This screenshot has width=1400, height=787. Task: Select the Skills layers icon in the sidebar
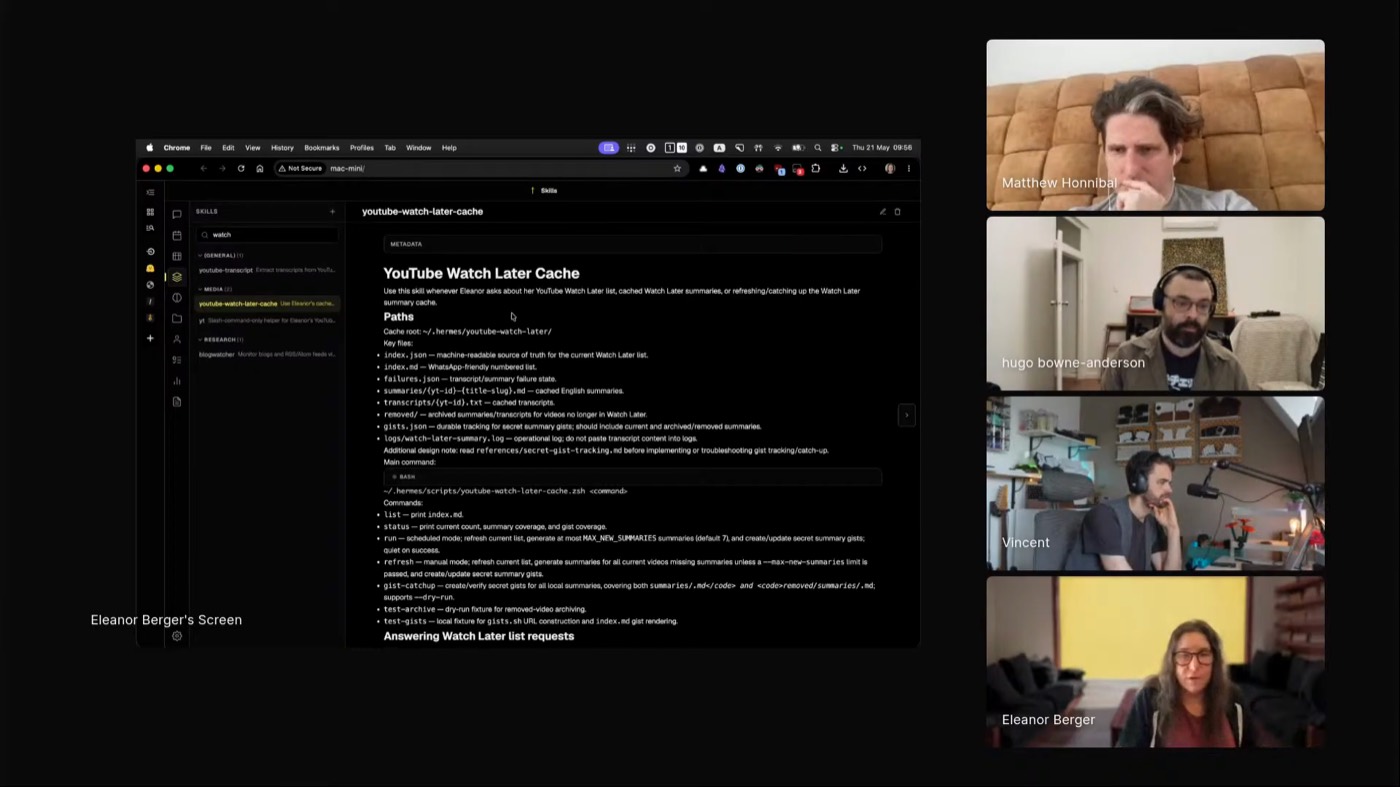(177, 277)
